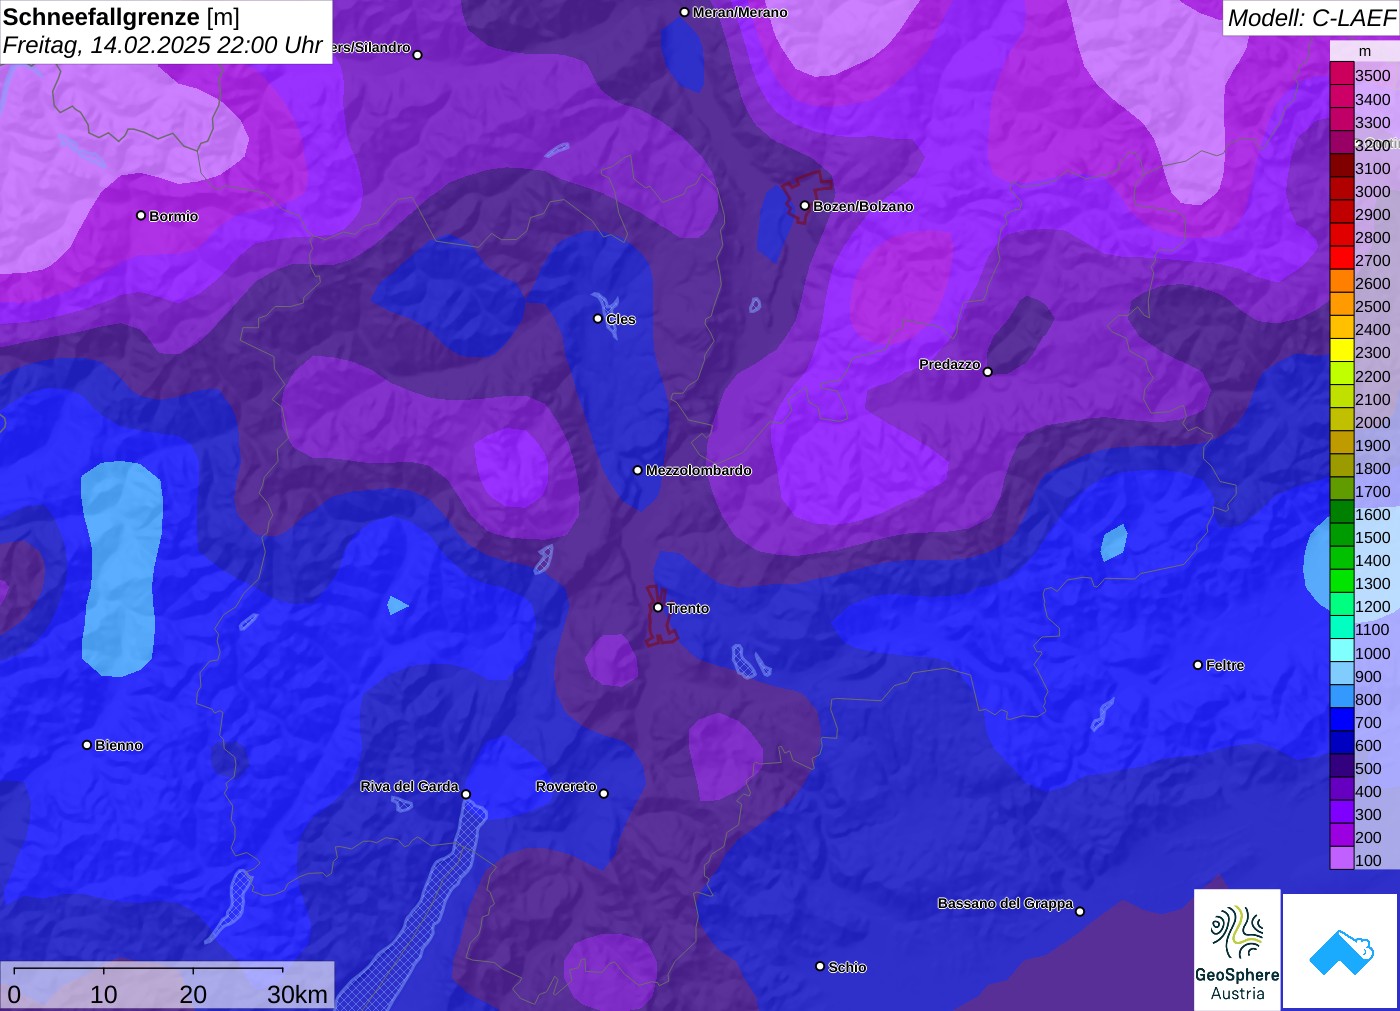Select the Trento city marker dot

point(658,607)
